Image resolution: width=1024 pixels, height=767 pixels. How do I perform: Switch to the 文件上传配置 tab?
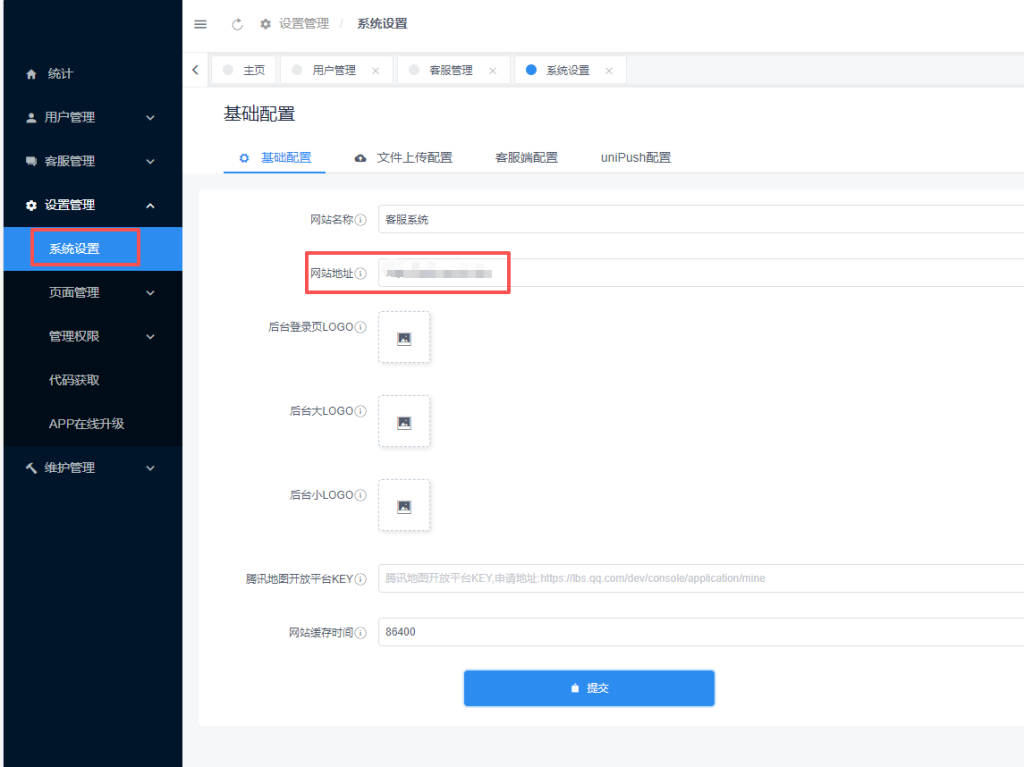coord(413,157)
